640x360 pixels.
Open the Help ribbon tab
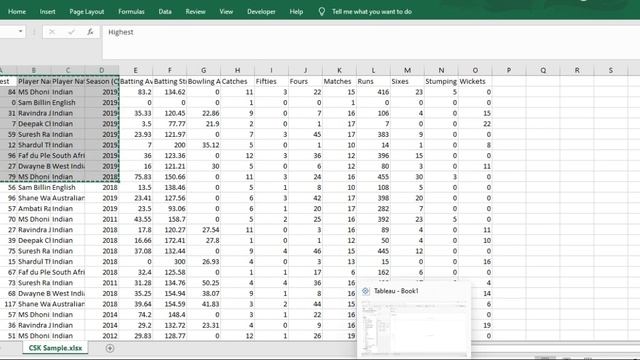point(296,12)
